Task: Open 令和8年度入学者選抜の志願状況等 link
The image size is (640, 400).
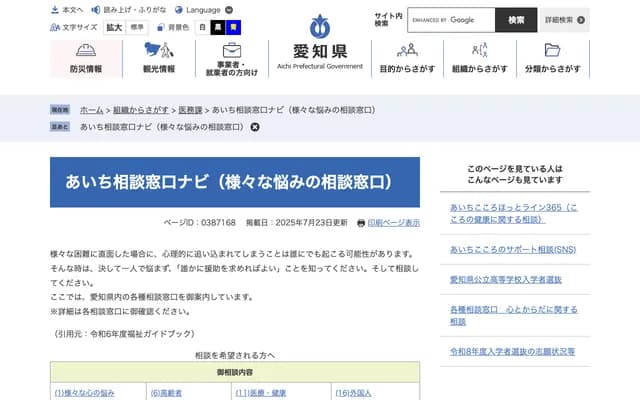Action: click(x=512, y=351)
